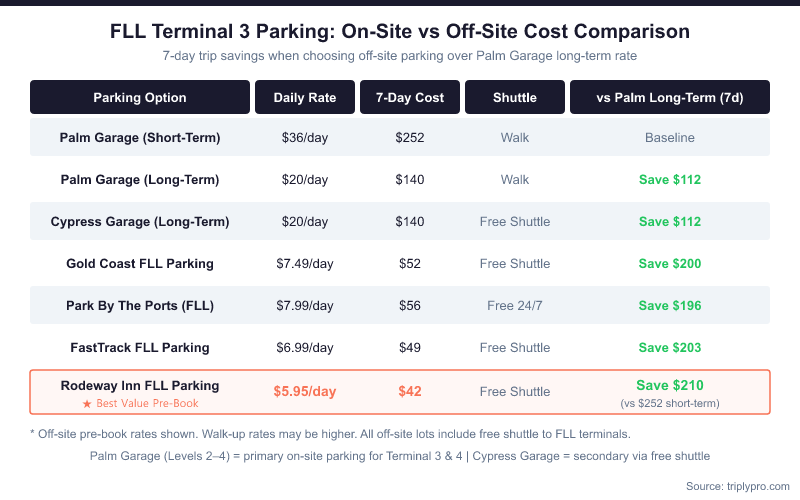Select the vs Palm Long-Term (7d) header

pyautogui.click(x=670, y=98)
